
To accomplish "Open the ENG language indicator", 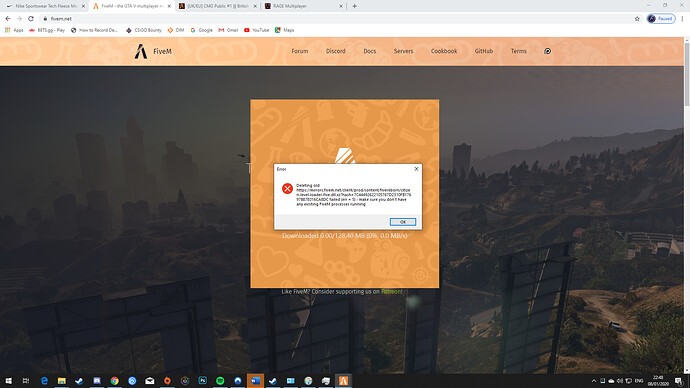I will point(639,381).
